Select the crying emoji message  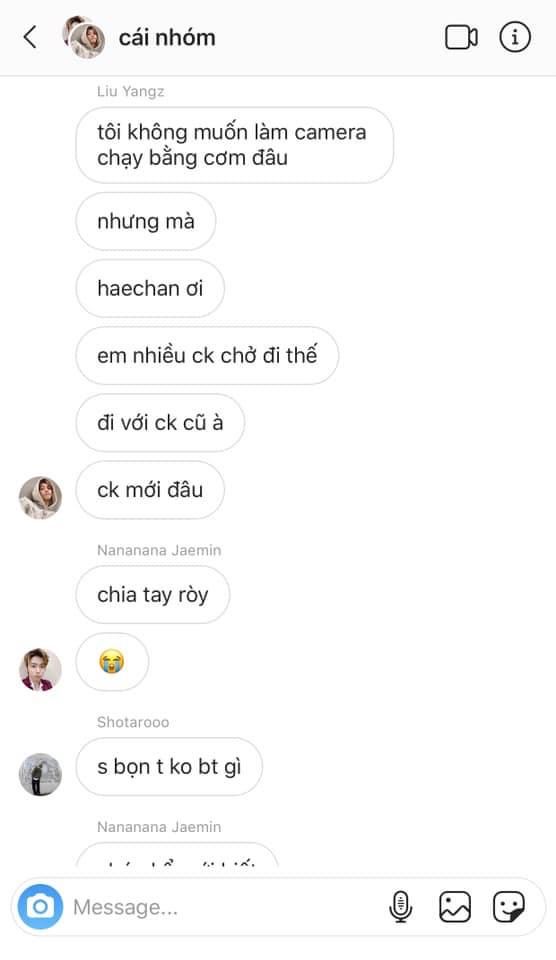point(112,662)
